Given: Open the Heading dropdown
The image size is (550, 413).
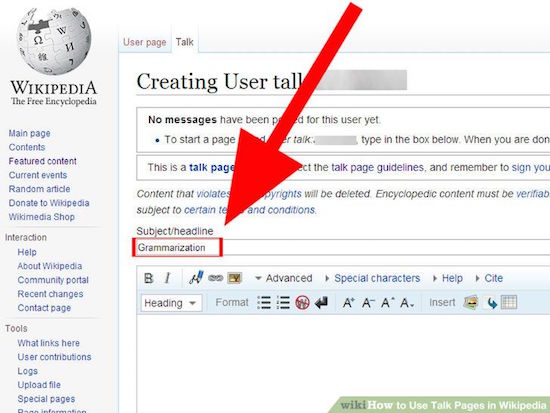Looking at the screenshot, I should click(171, 303).
